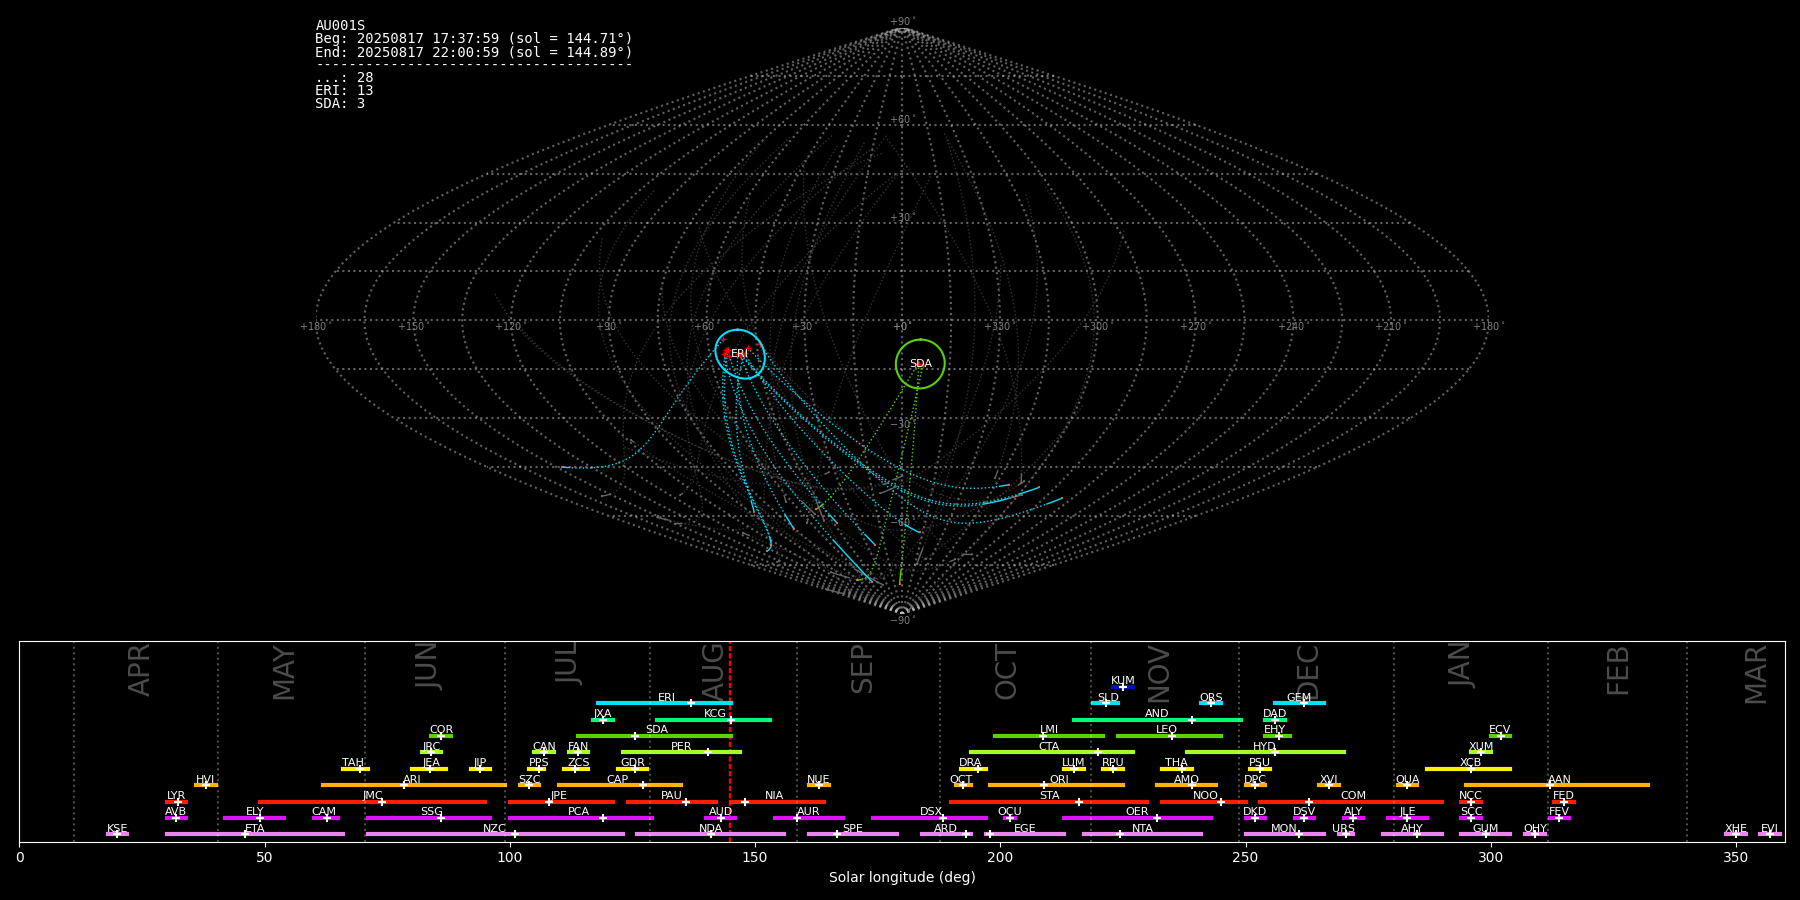Image resolution: width=1800 pixels, height=900 pixels.
Task: Click the NTA shower bar
Action: [1142, 834]
